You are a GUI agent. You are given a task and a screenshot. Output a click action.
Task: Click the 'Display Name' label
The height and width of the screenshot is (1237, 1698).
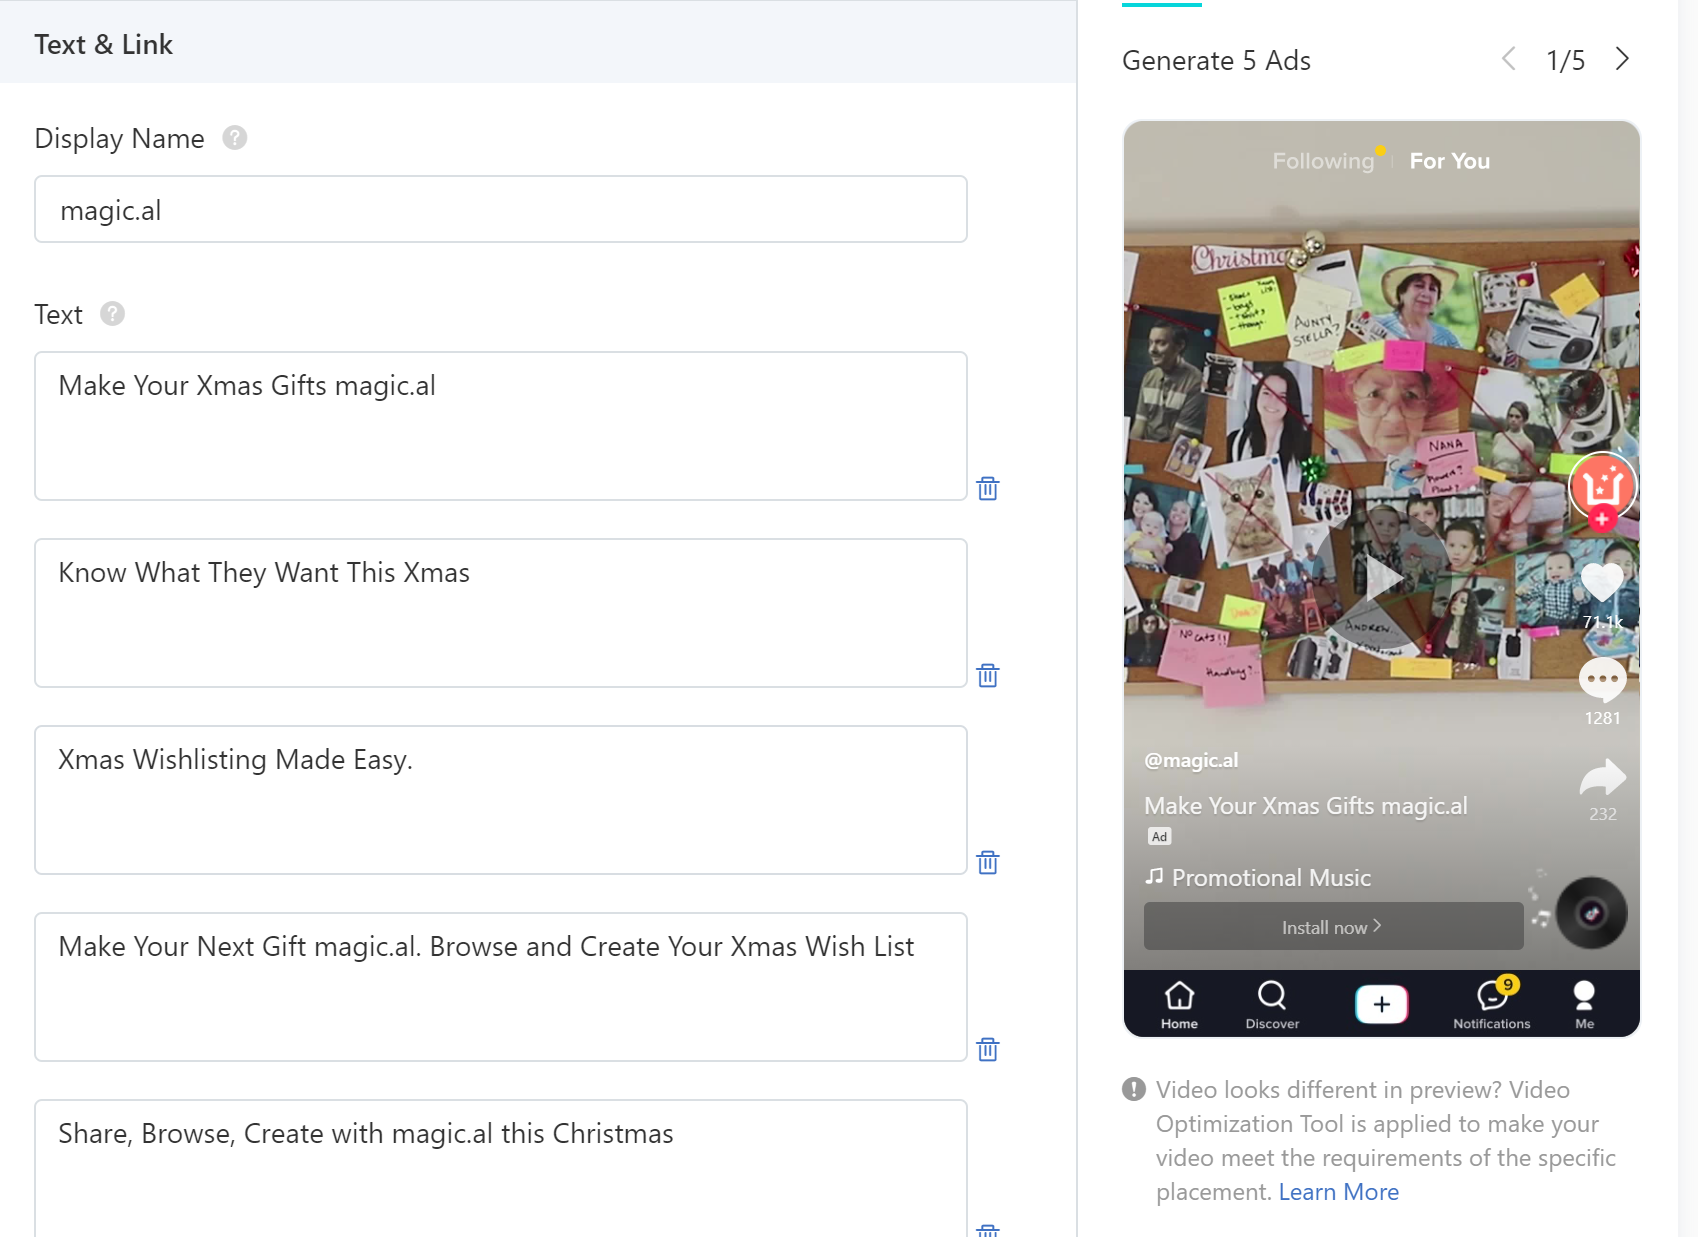[x=119, y=139]
